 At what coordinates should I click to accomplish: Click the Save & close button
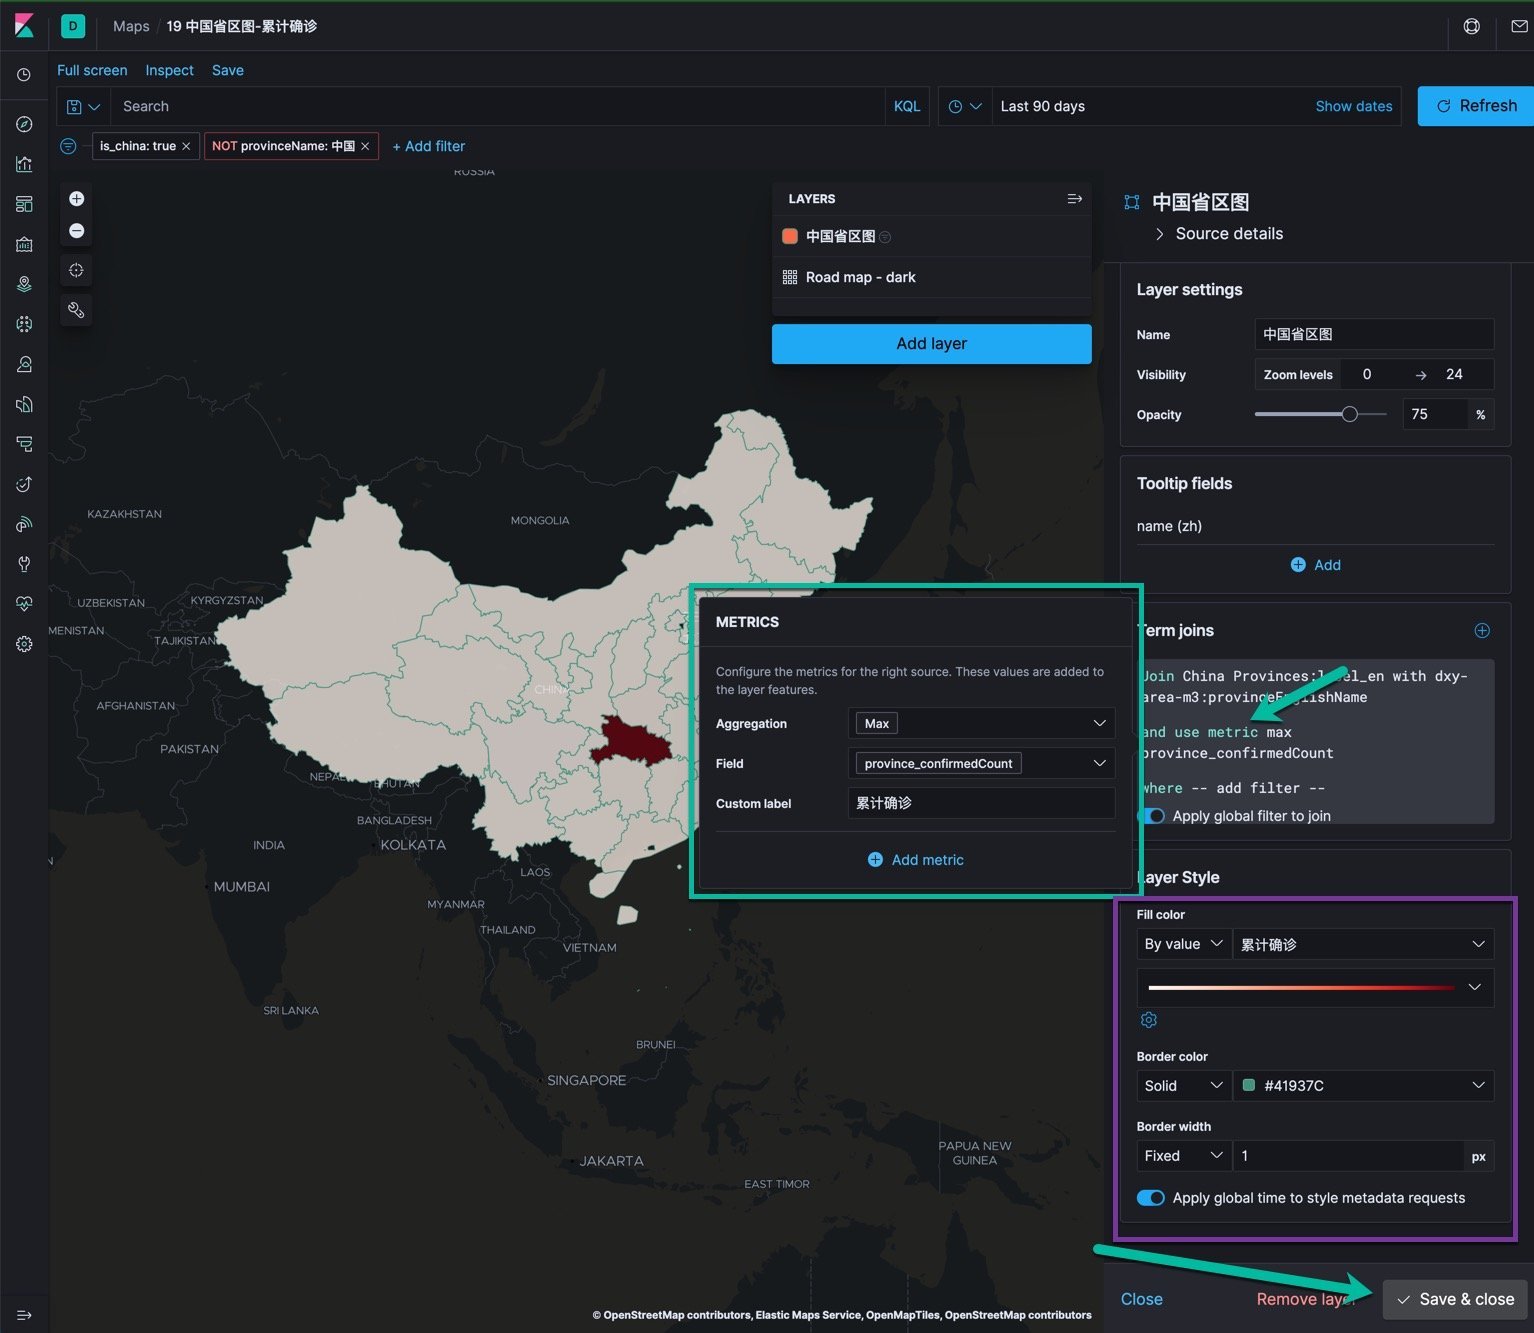pyautogui.click(x=1454, y=1299)
